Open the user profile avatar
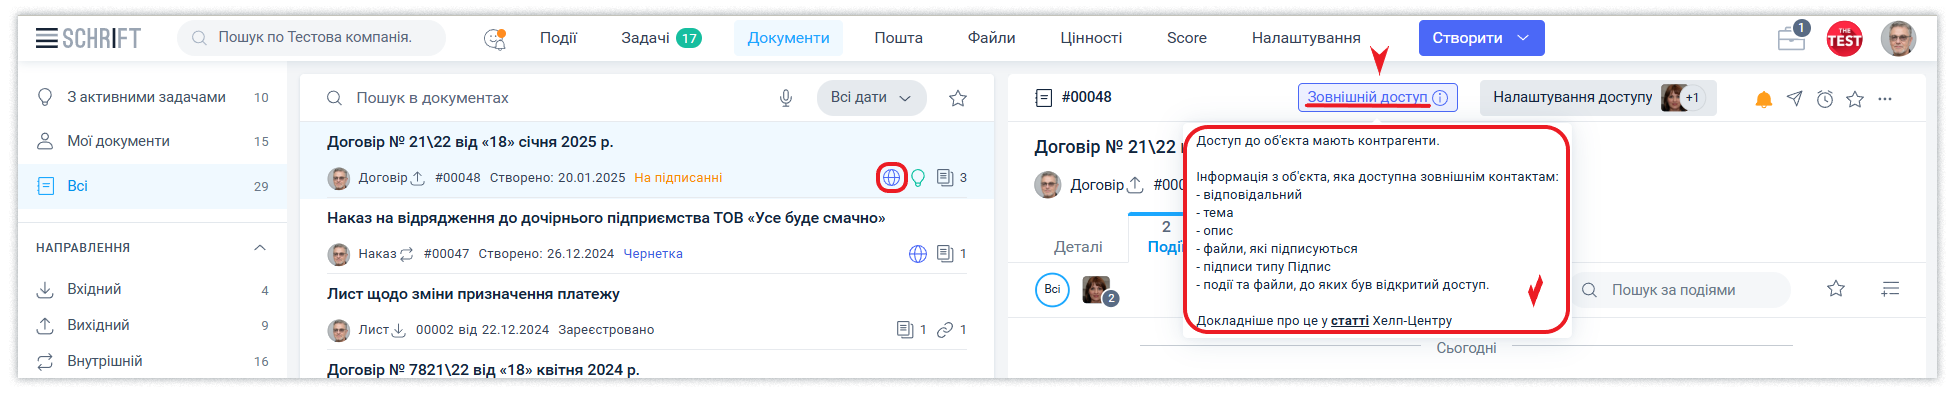The height and width of the screenshot is (396, 1955). 1898,38
